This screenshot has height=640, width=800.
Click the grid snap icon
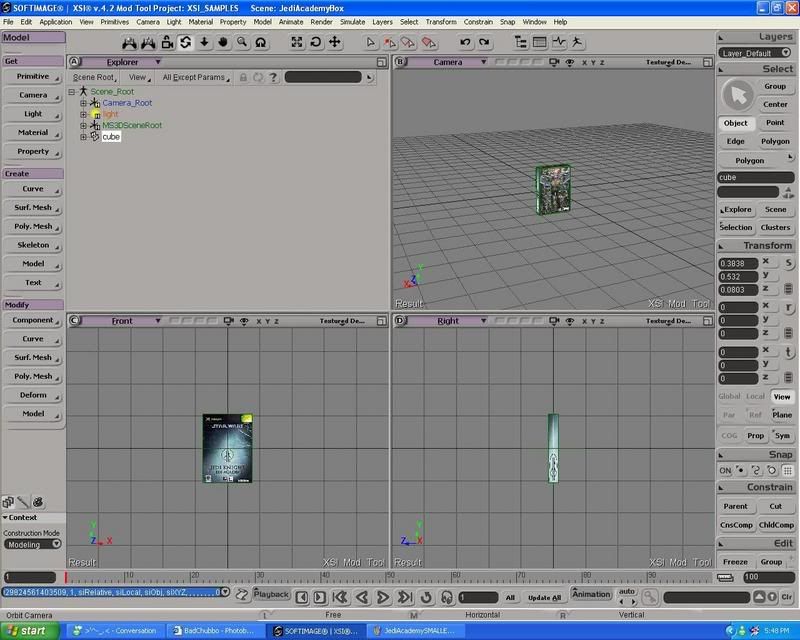click(787, 471)
